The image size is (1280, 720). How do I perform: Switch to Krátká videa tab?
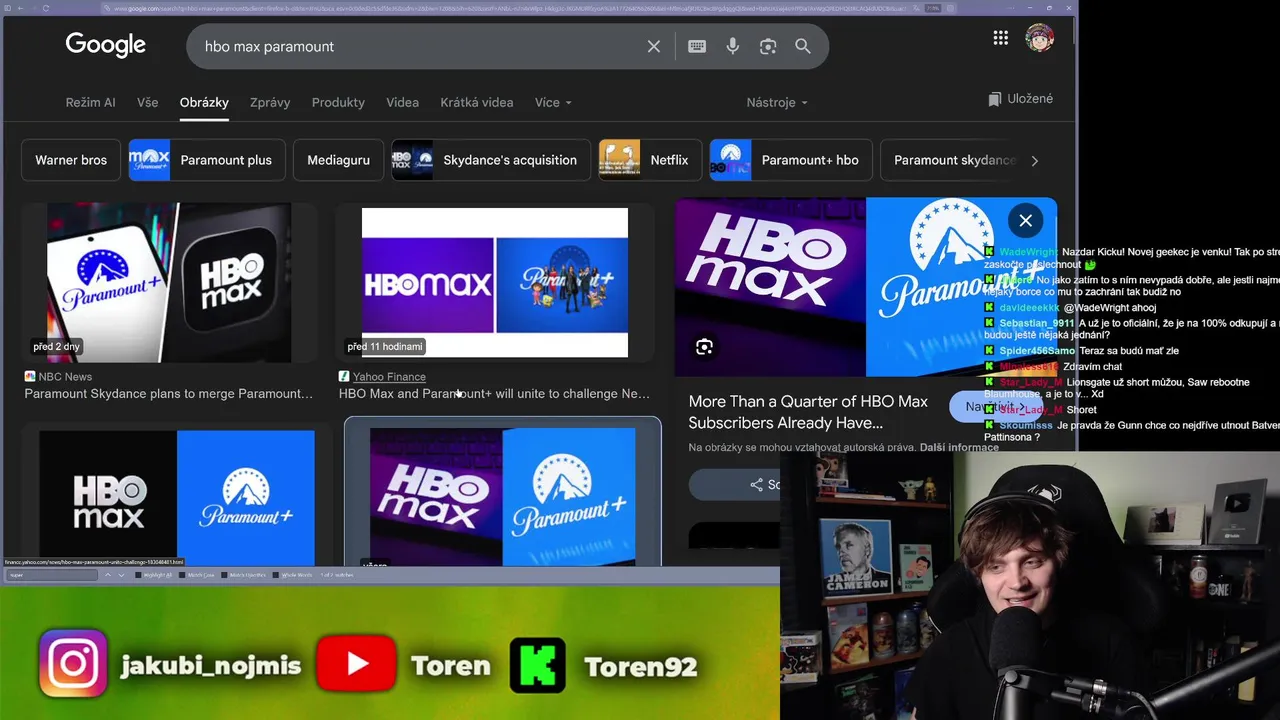point(477,102)
